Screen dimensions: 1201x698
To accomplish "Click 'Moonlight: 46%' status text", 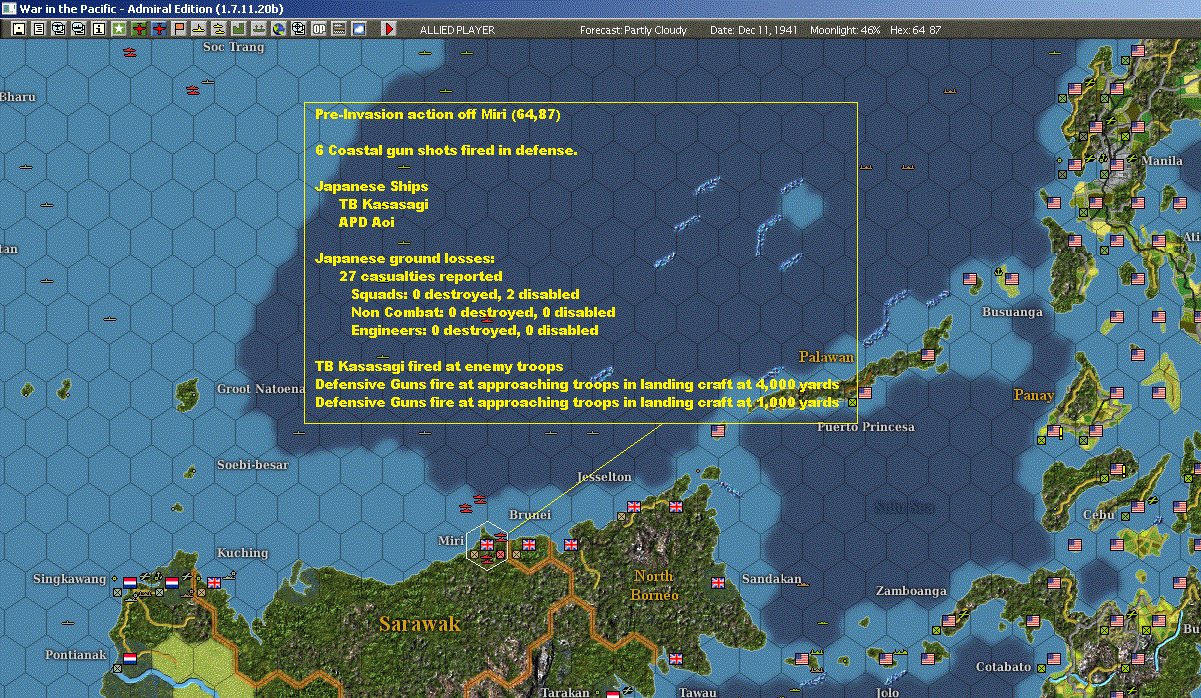I will (843, 30).
